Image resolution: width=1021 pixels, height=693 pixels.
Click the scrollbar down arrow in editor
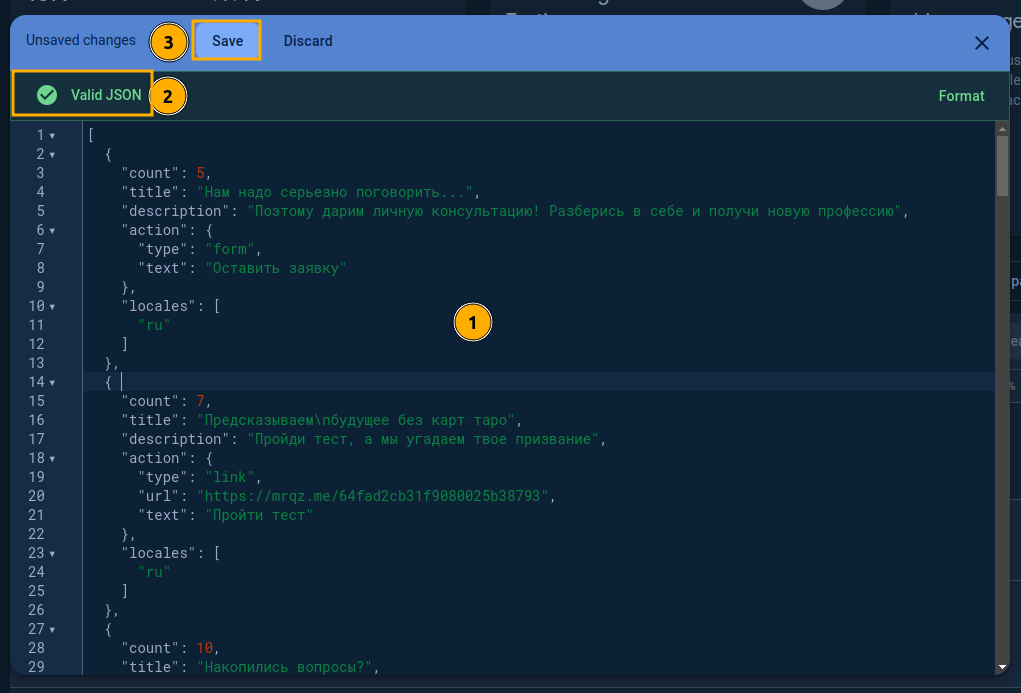click(1002, 666)
